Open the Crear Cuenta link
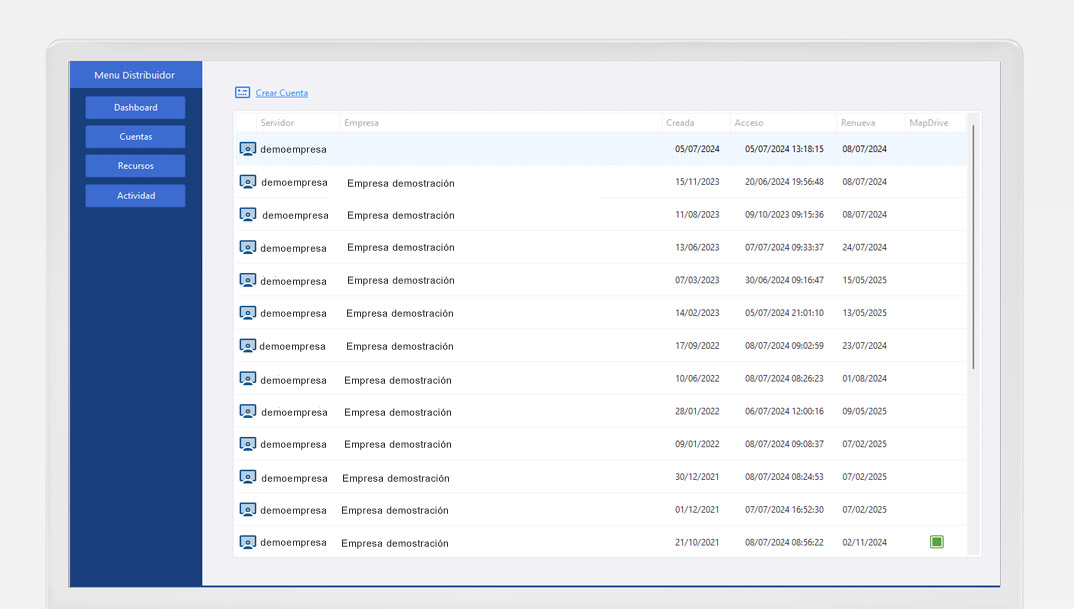 282,93
